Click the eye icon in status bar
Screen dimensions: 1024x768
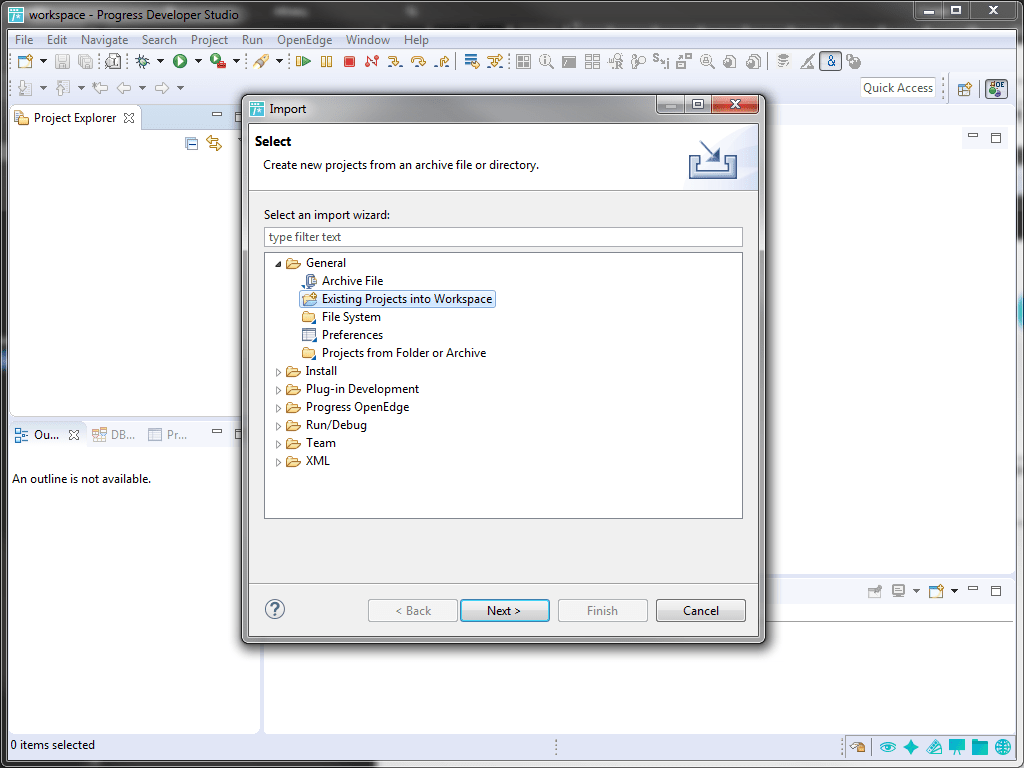point(887,746)
